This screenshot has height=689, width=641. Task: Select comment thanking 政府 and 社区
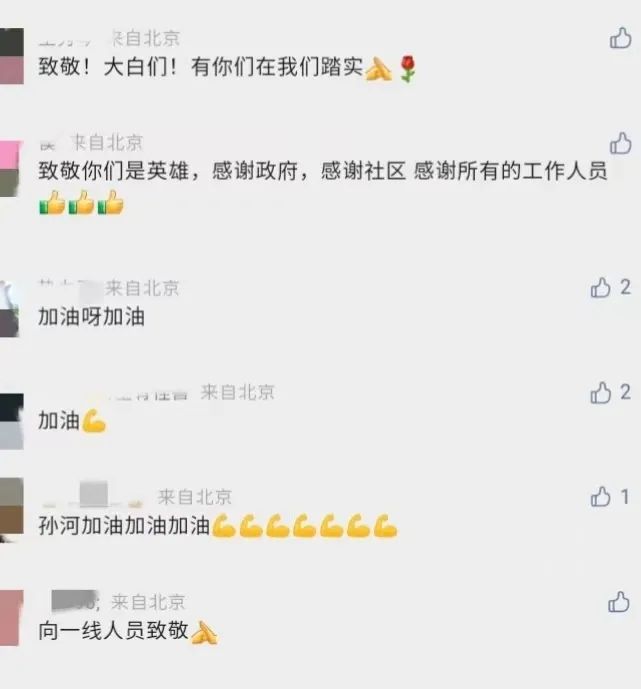click(x=323, y=187)
